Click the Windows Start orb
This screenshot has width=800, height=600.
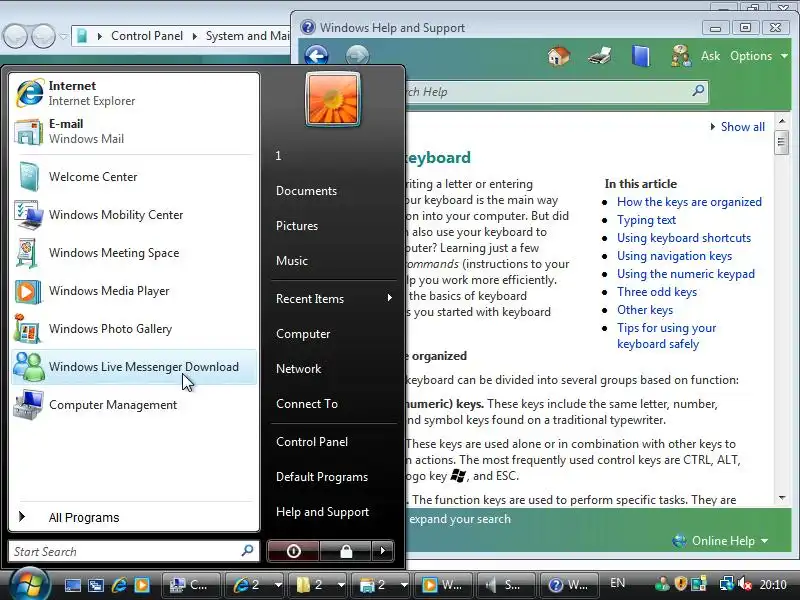click(29, 585)
